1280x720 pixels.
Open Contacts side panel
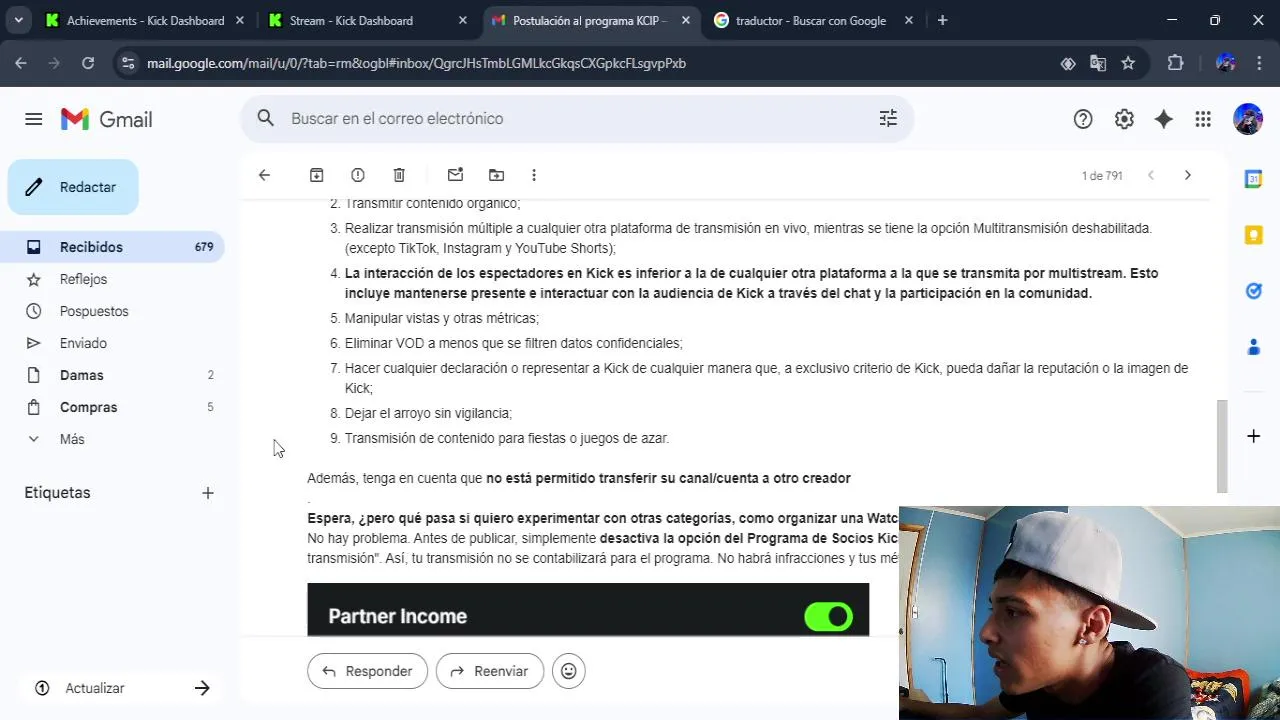[1253, 347]
